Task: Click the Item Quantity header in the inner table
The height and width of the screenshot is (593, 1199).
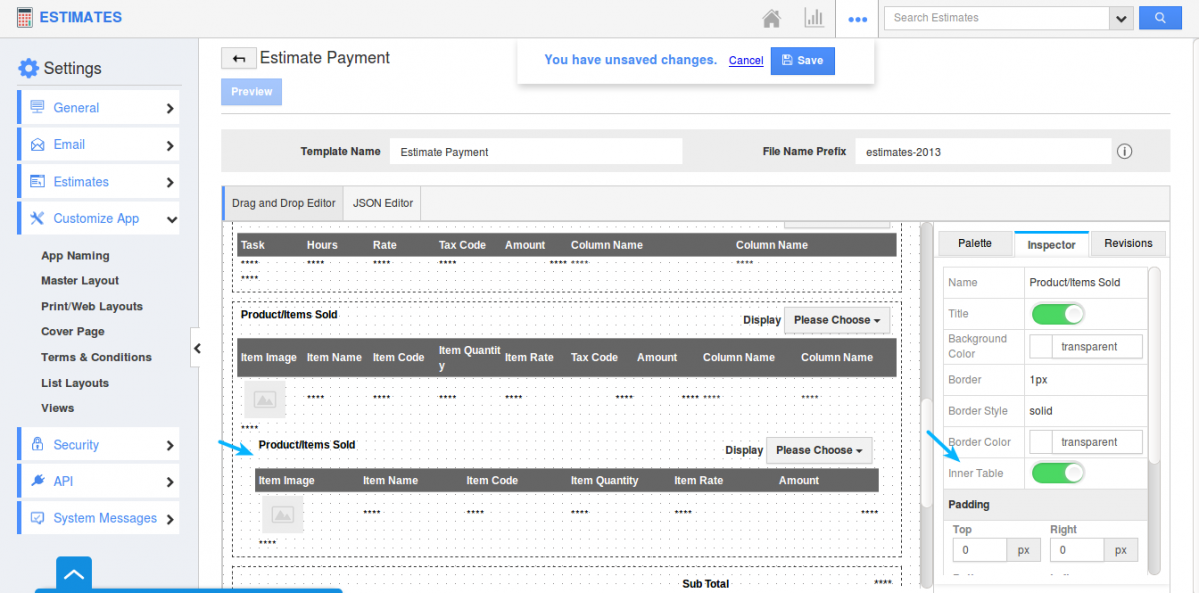Action: point(604,481)
